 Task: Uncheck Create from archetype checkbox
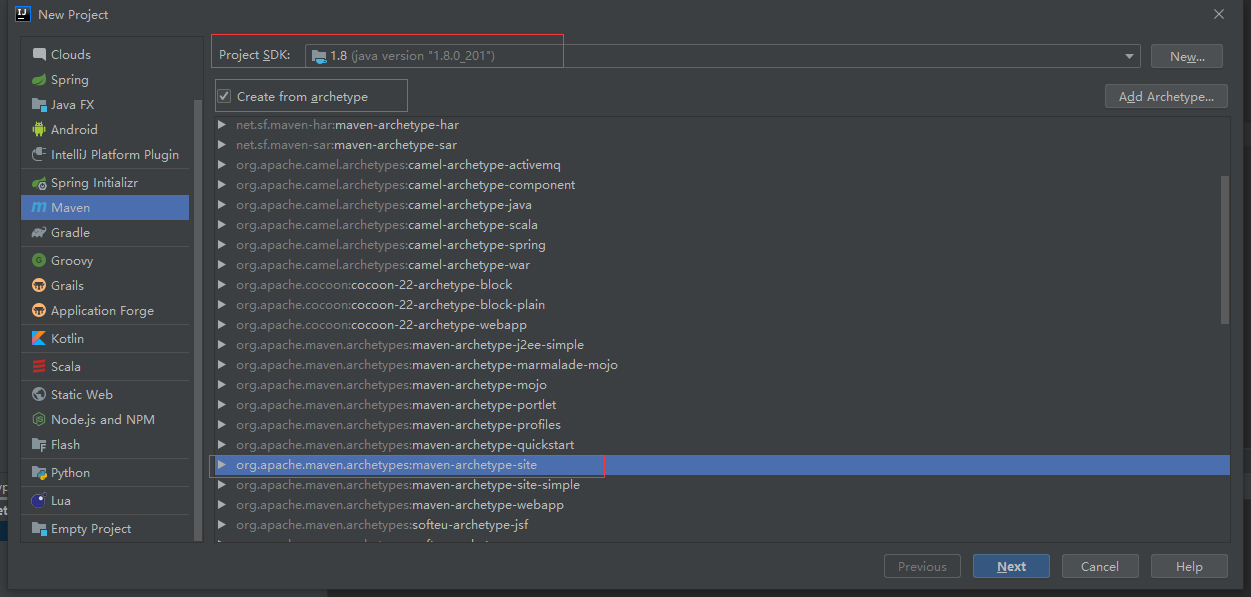coord(224,97)
